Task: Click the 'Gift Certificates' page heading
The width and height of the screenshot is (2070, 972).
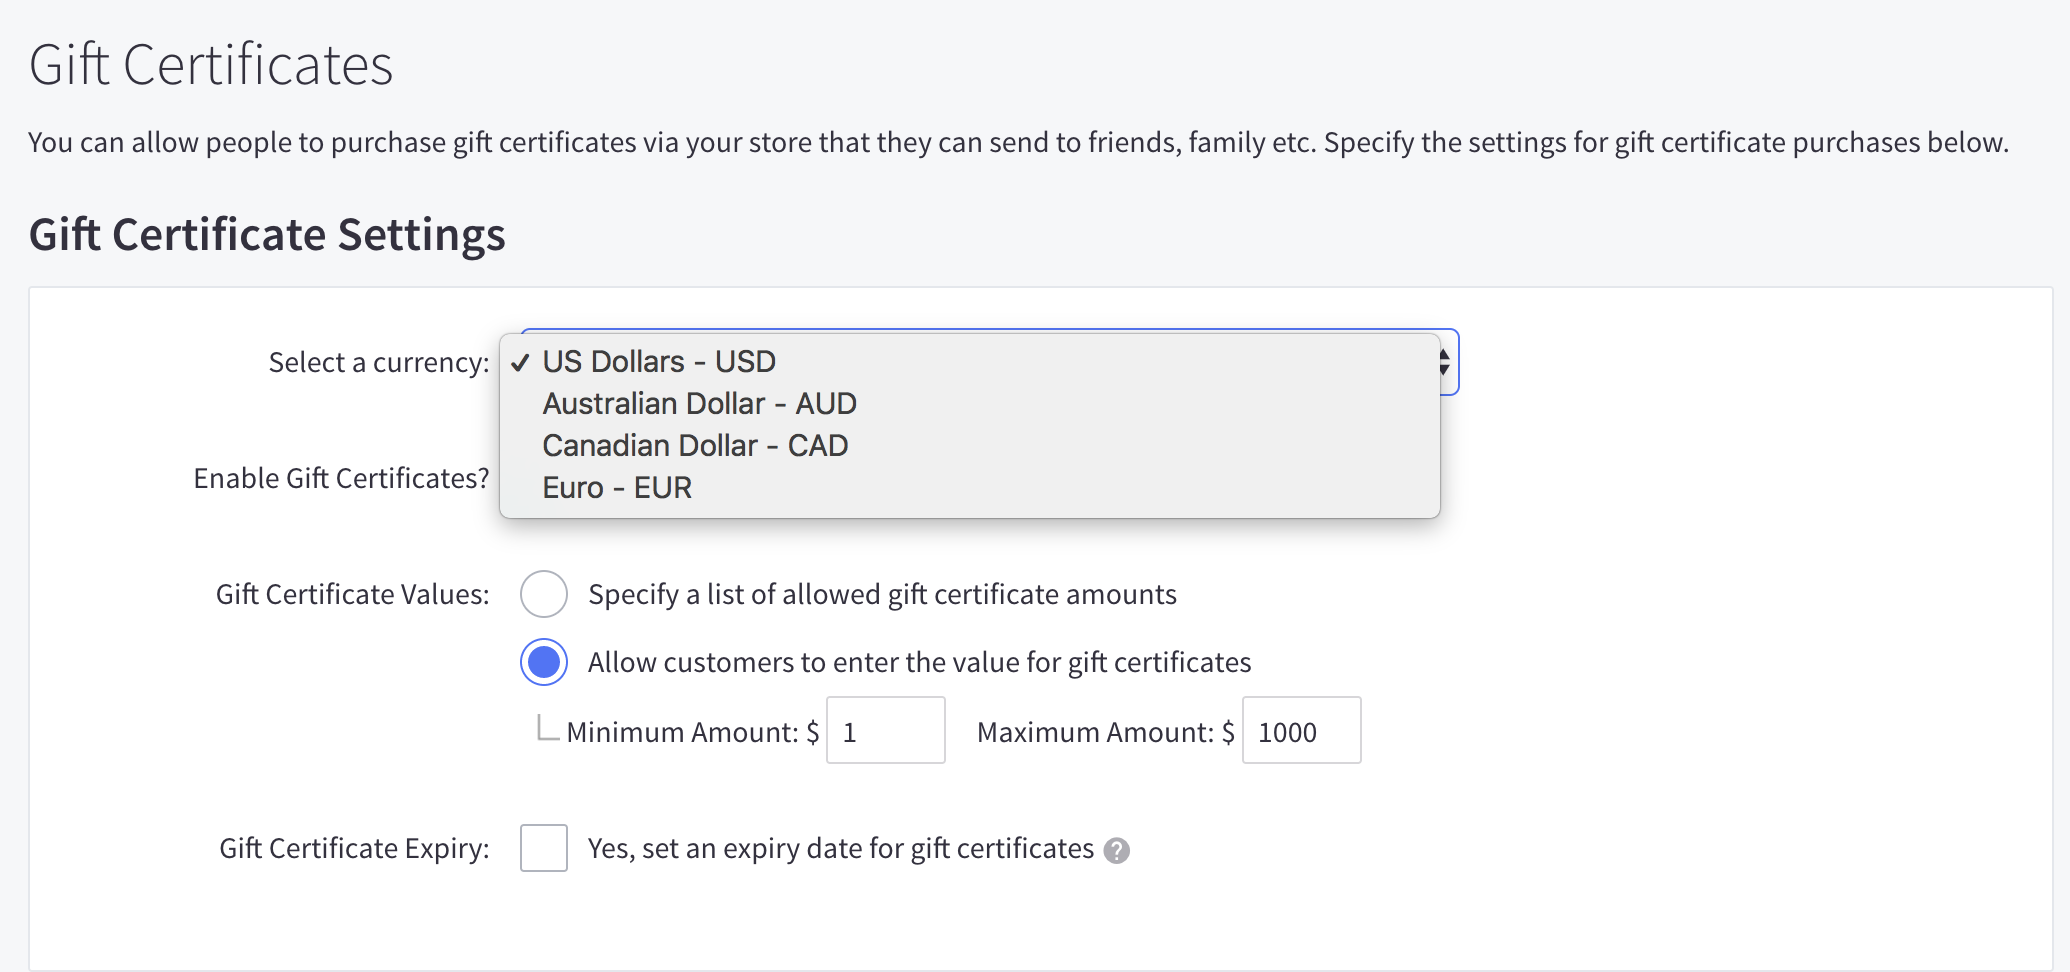Action: (210, 64)
